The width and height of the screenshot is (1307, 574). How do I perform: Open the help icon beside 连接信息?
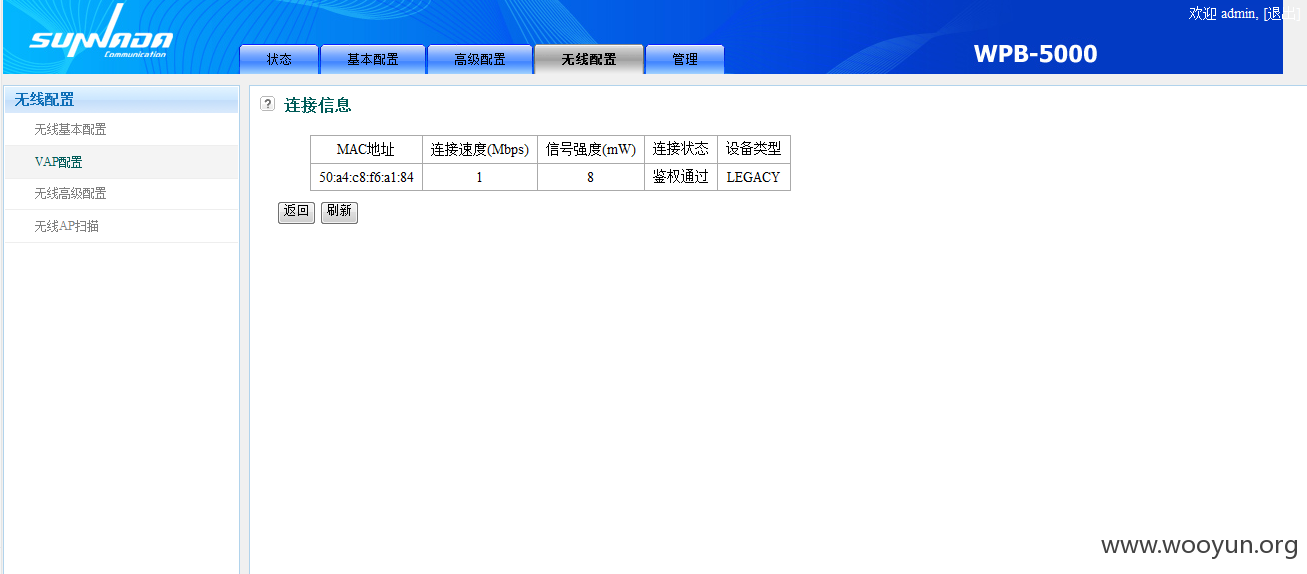267,104
